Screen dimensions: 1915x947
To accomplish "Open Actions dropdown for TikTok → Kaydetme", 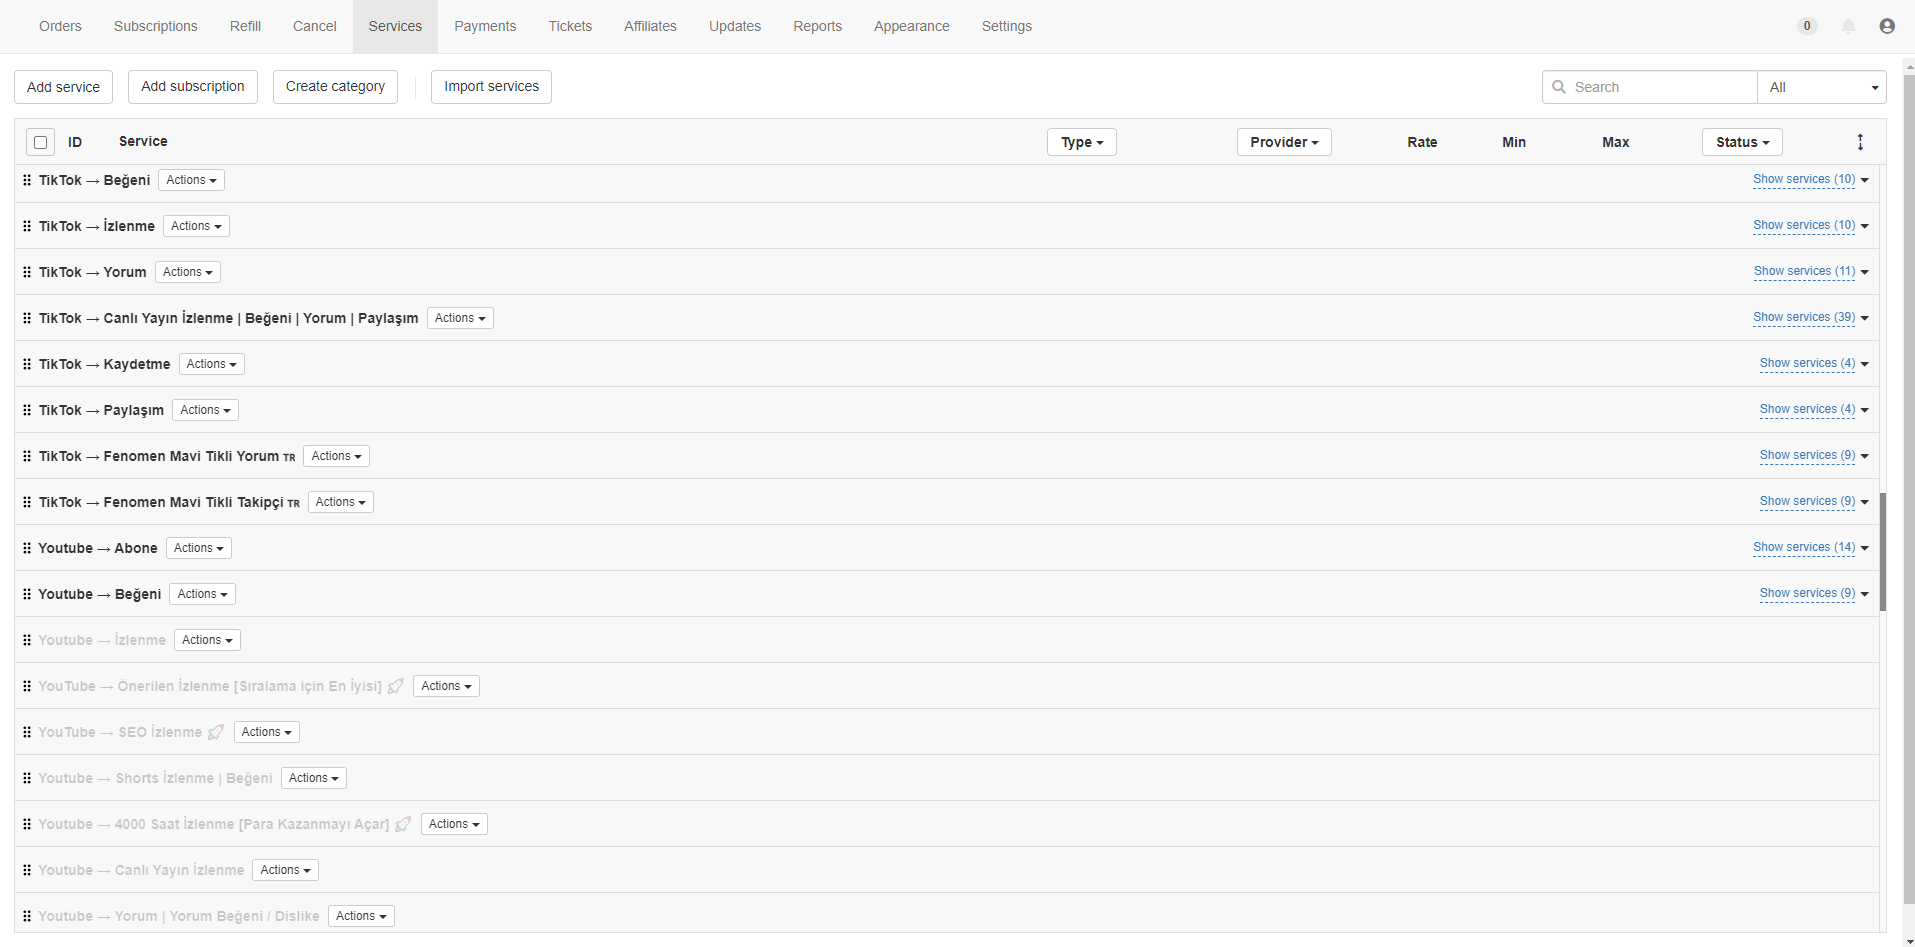I will (212, 364).
